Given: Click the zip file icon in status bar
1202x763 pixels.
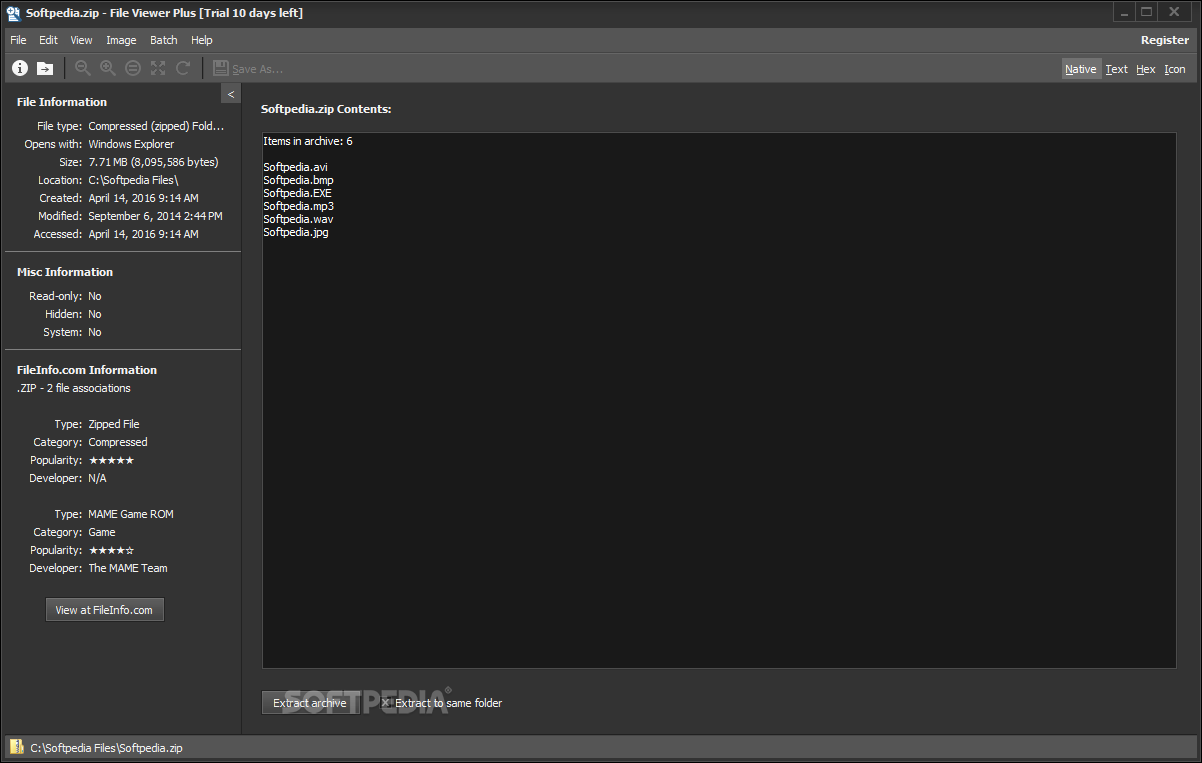Looking at the screenshot, I should (x=17, y=747).
